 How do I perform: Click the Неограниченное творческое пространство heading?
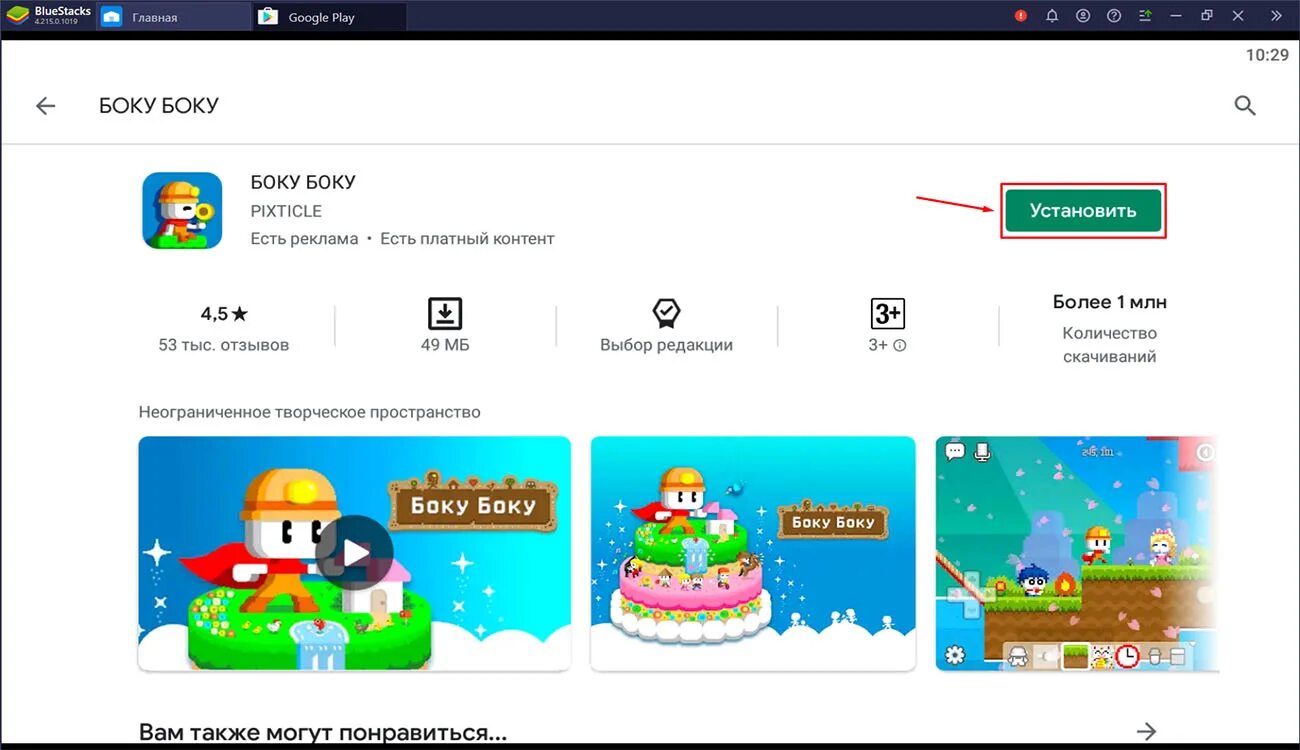(310, 412)
